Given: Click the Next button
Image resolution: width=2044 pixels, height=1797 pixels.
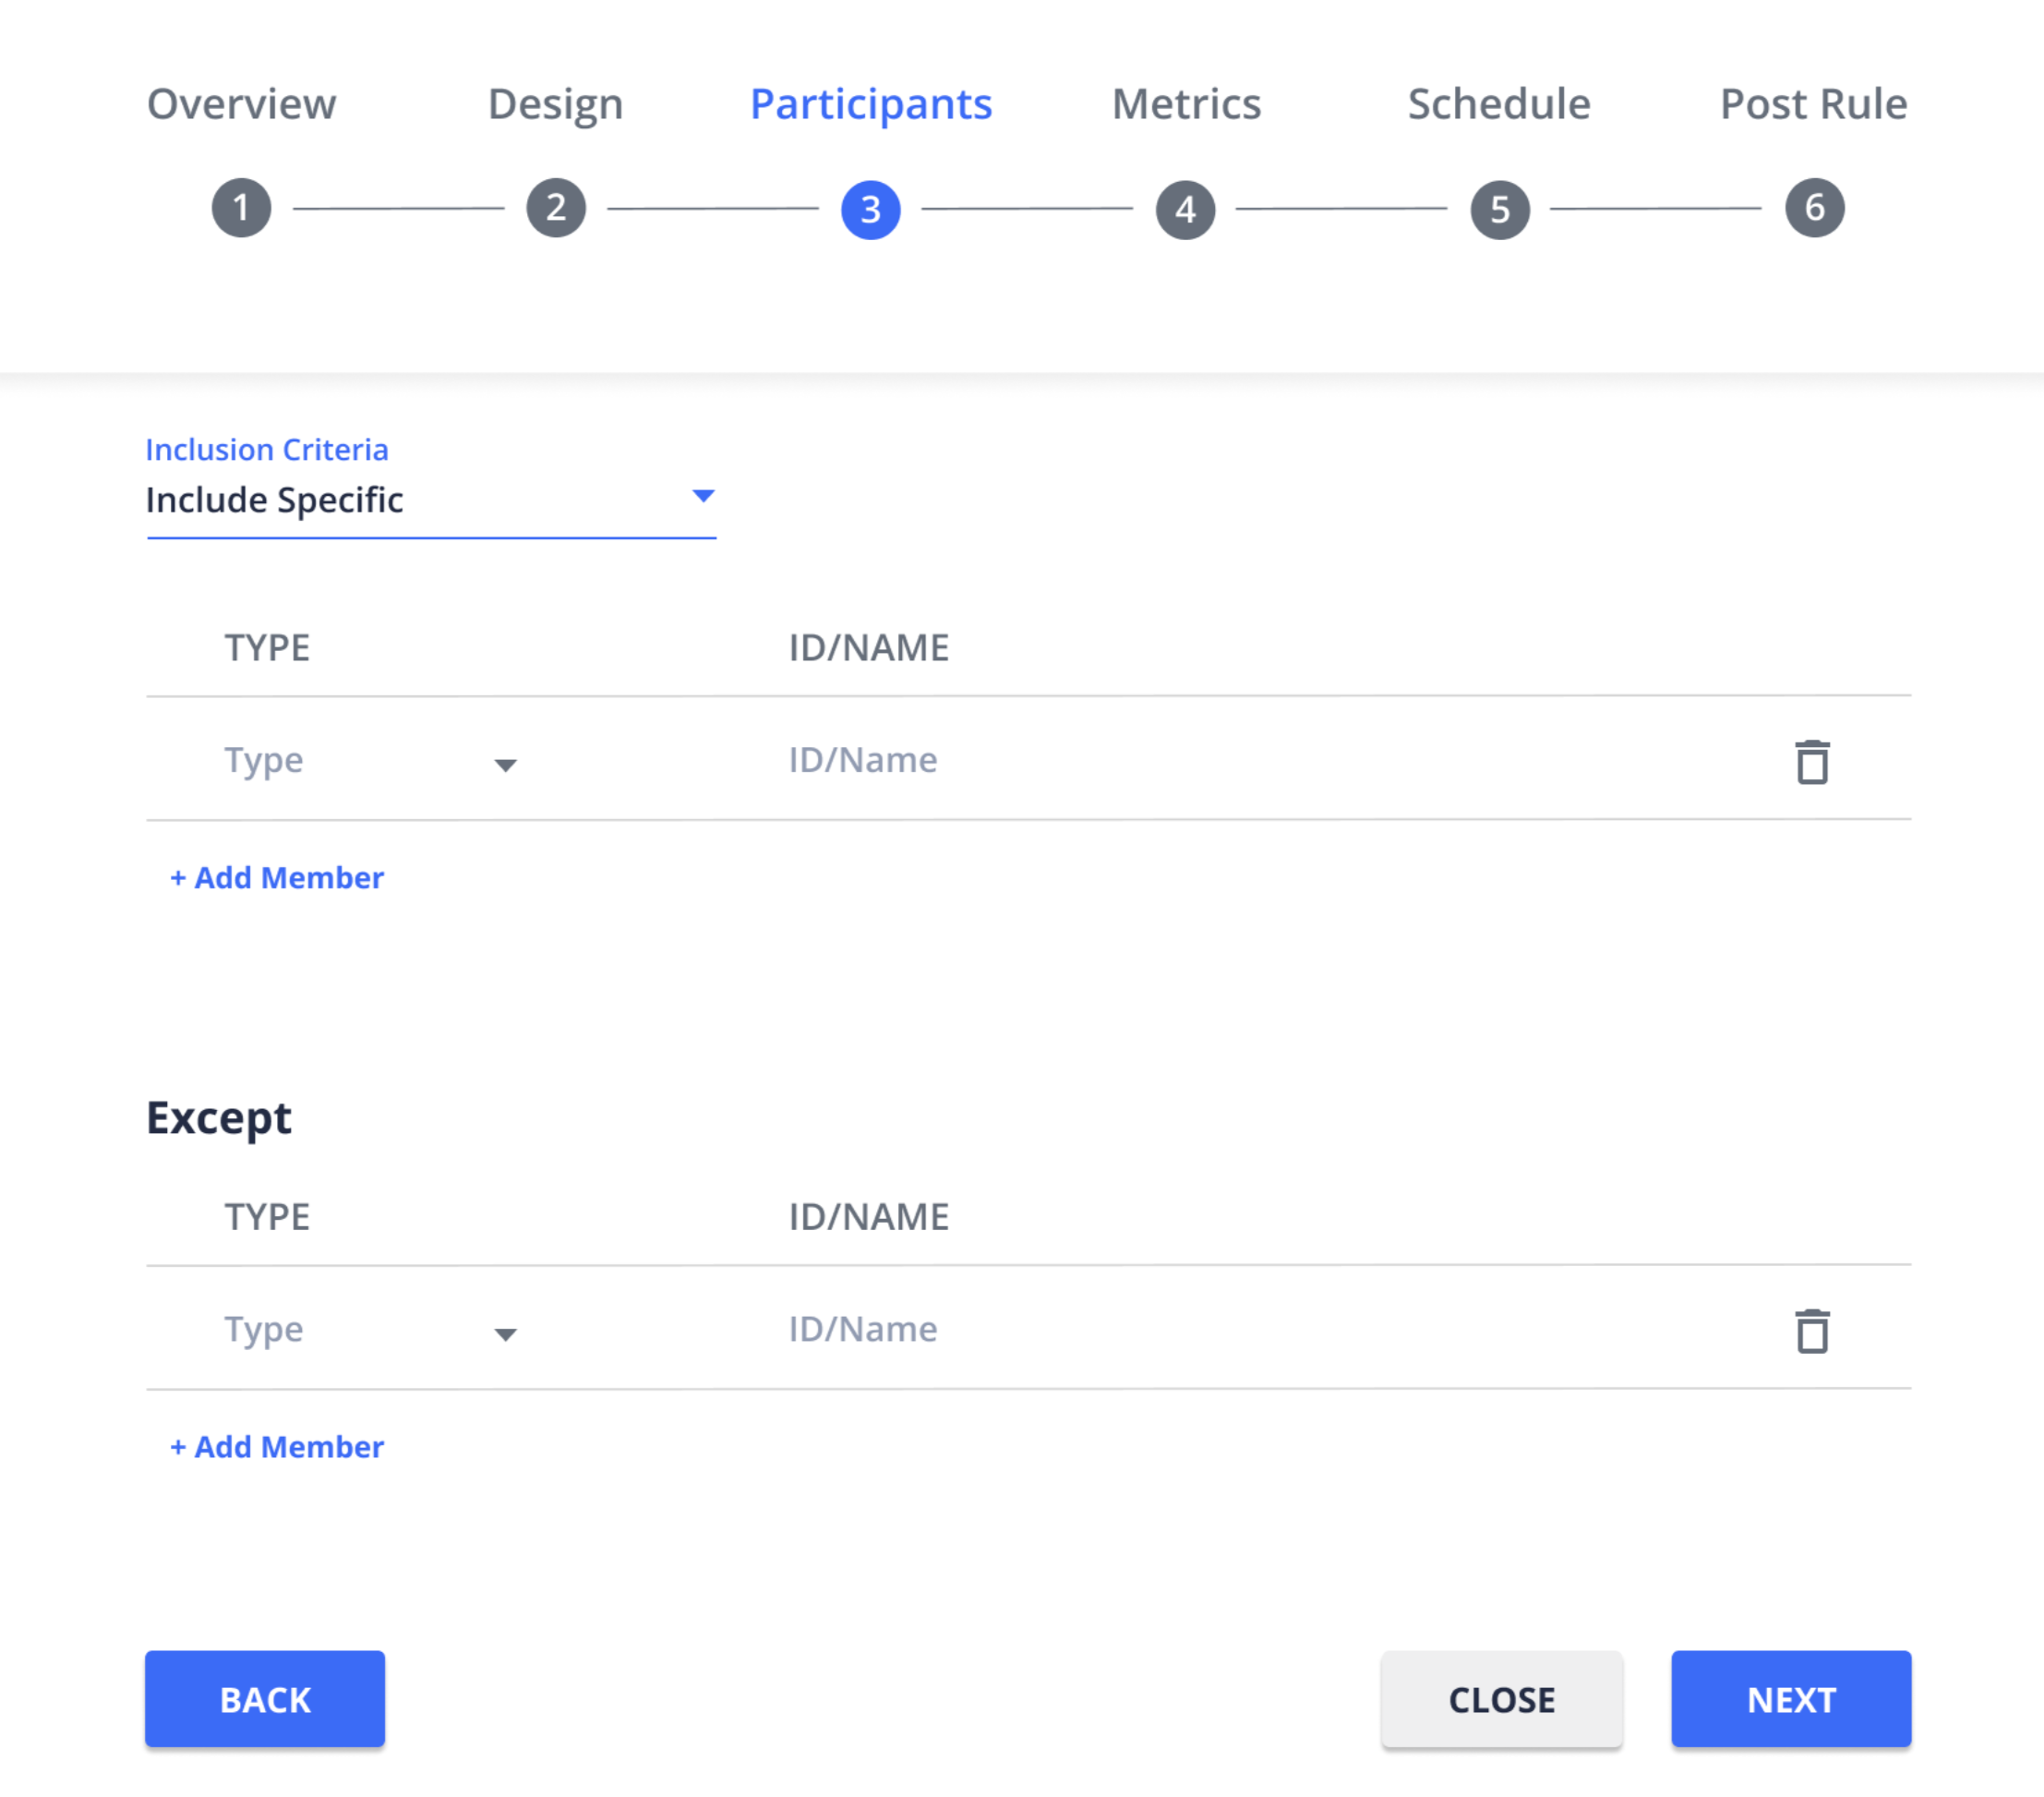Looking at the screenshot, I should click(x=1791, y=1699).
